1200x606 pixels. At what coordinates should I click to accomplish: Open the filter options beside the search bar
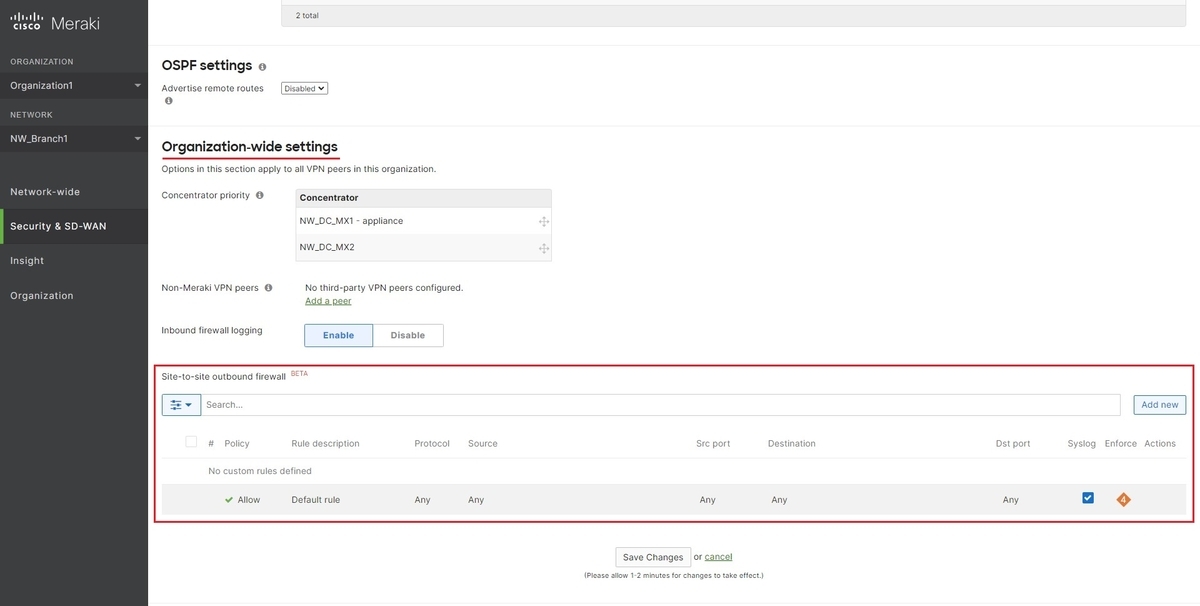click(x=180, y=403)
